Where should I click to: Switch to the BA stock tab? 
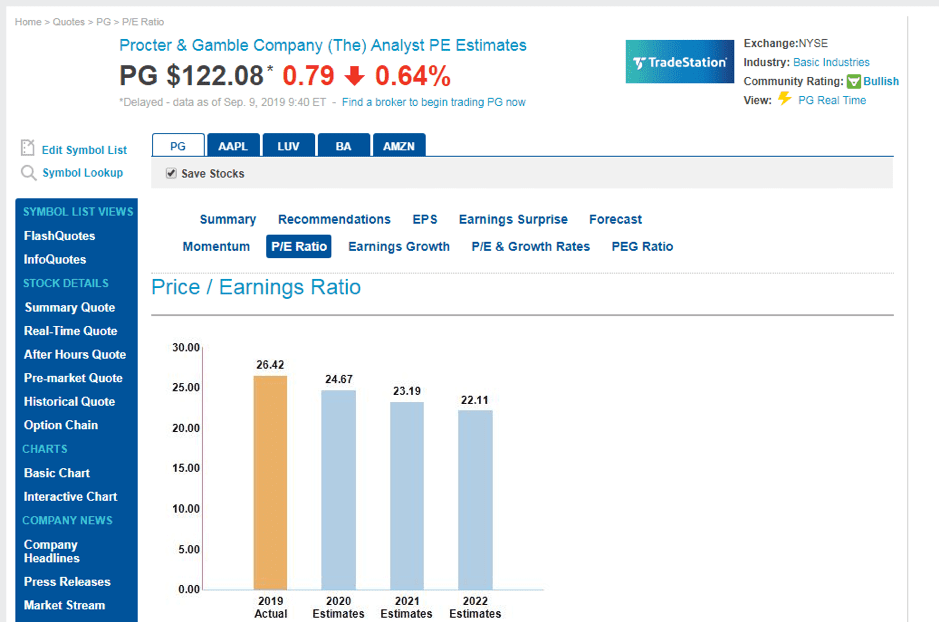pyautogui.click(x=344, y=145)
